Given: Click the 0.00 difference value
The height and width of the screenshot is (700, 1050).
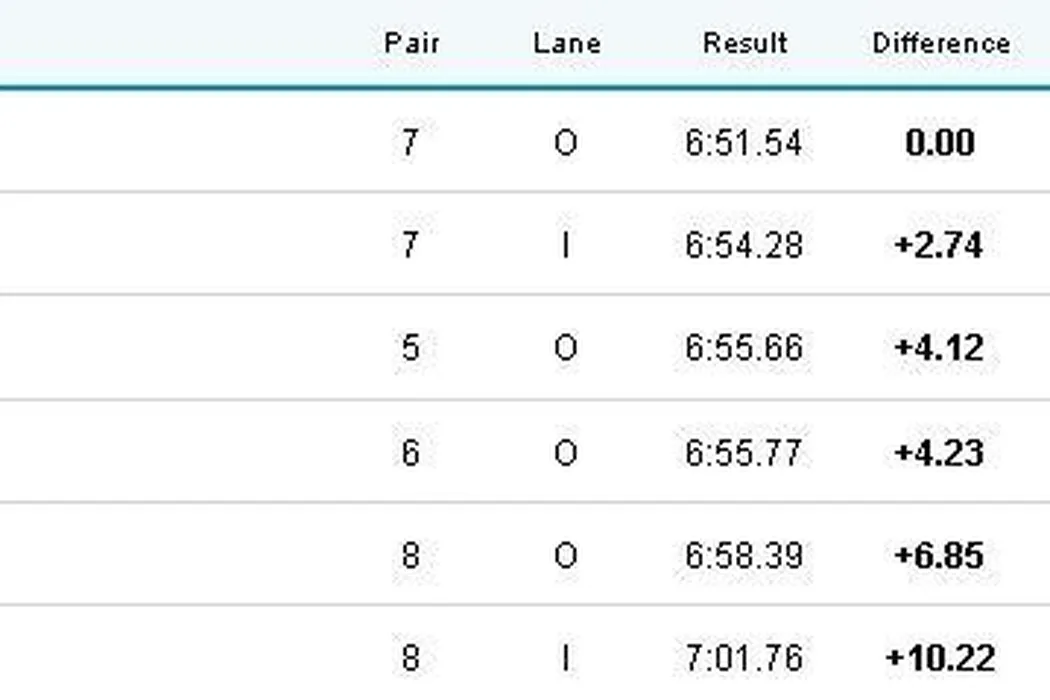Looking at the screenshot, I should [939, 143].
